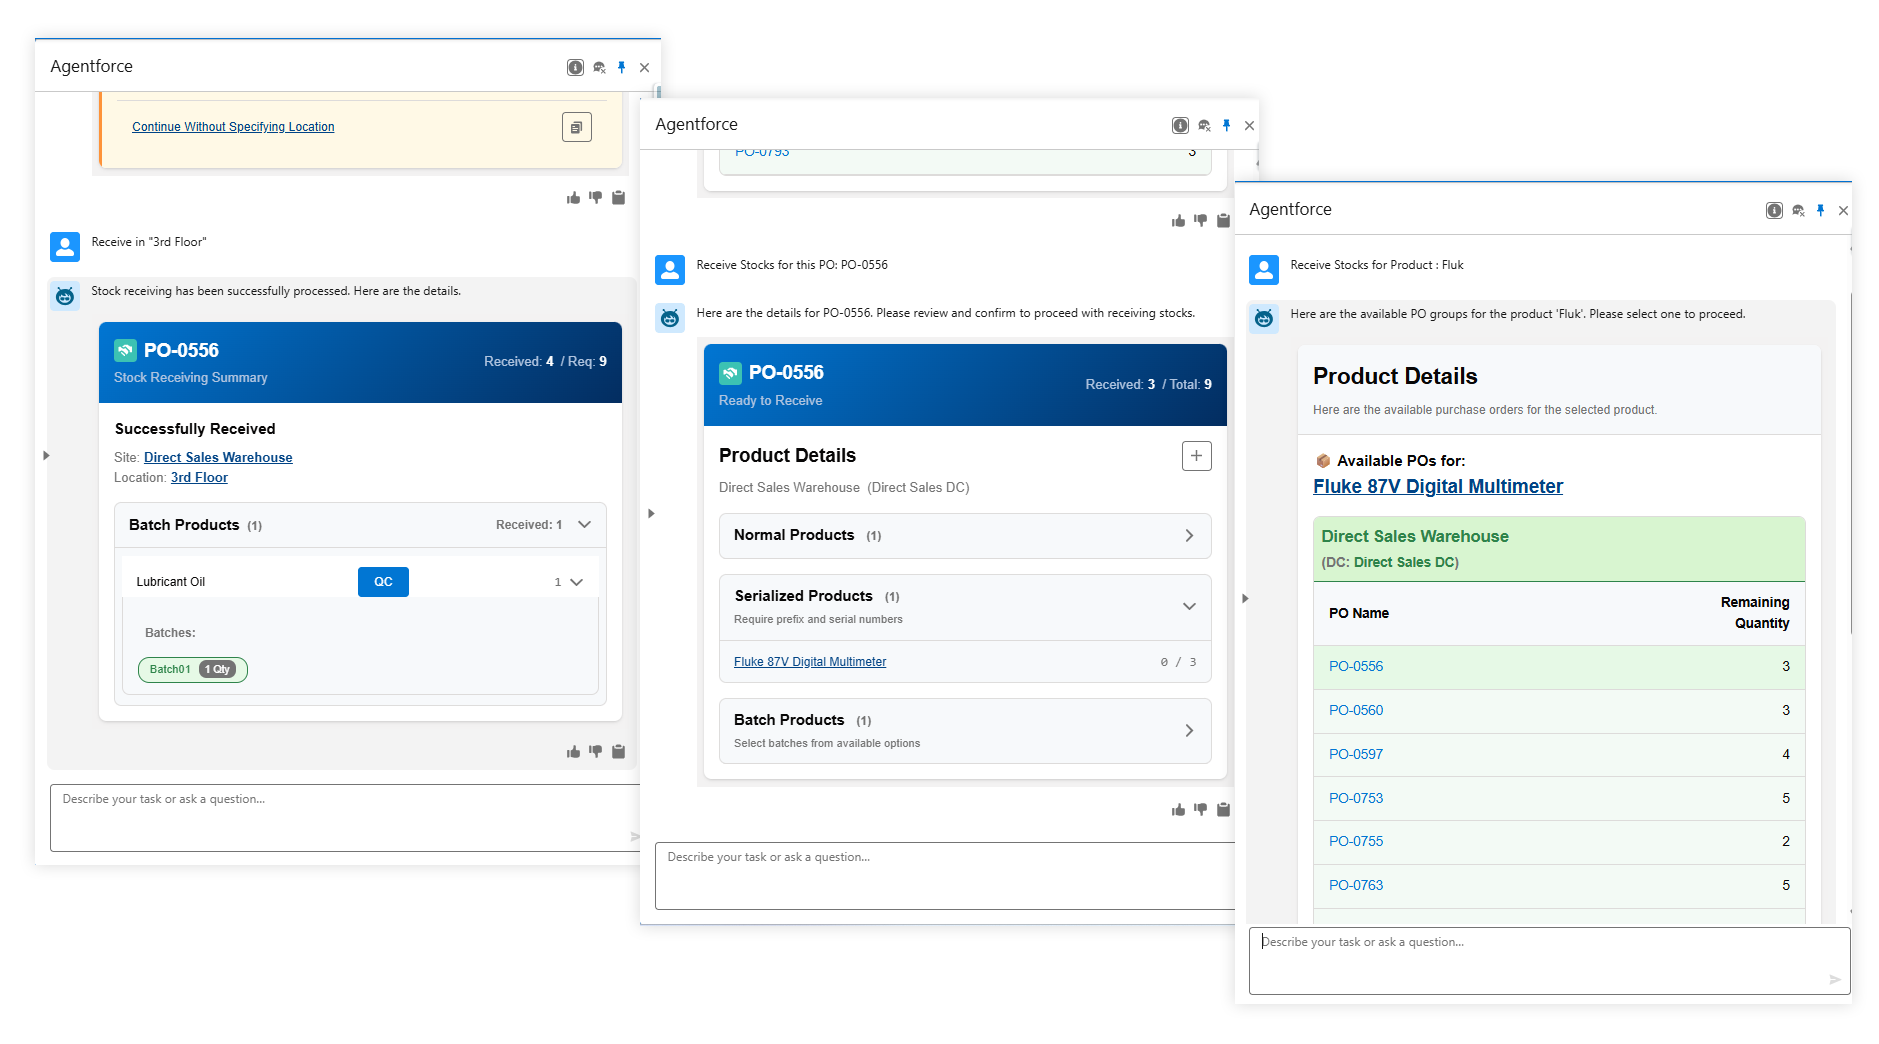Select PO-0597 in available POs list

click(x=1356, y=755)
